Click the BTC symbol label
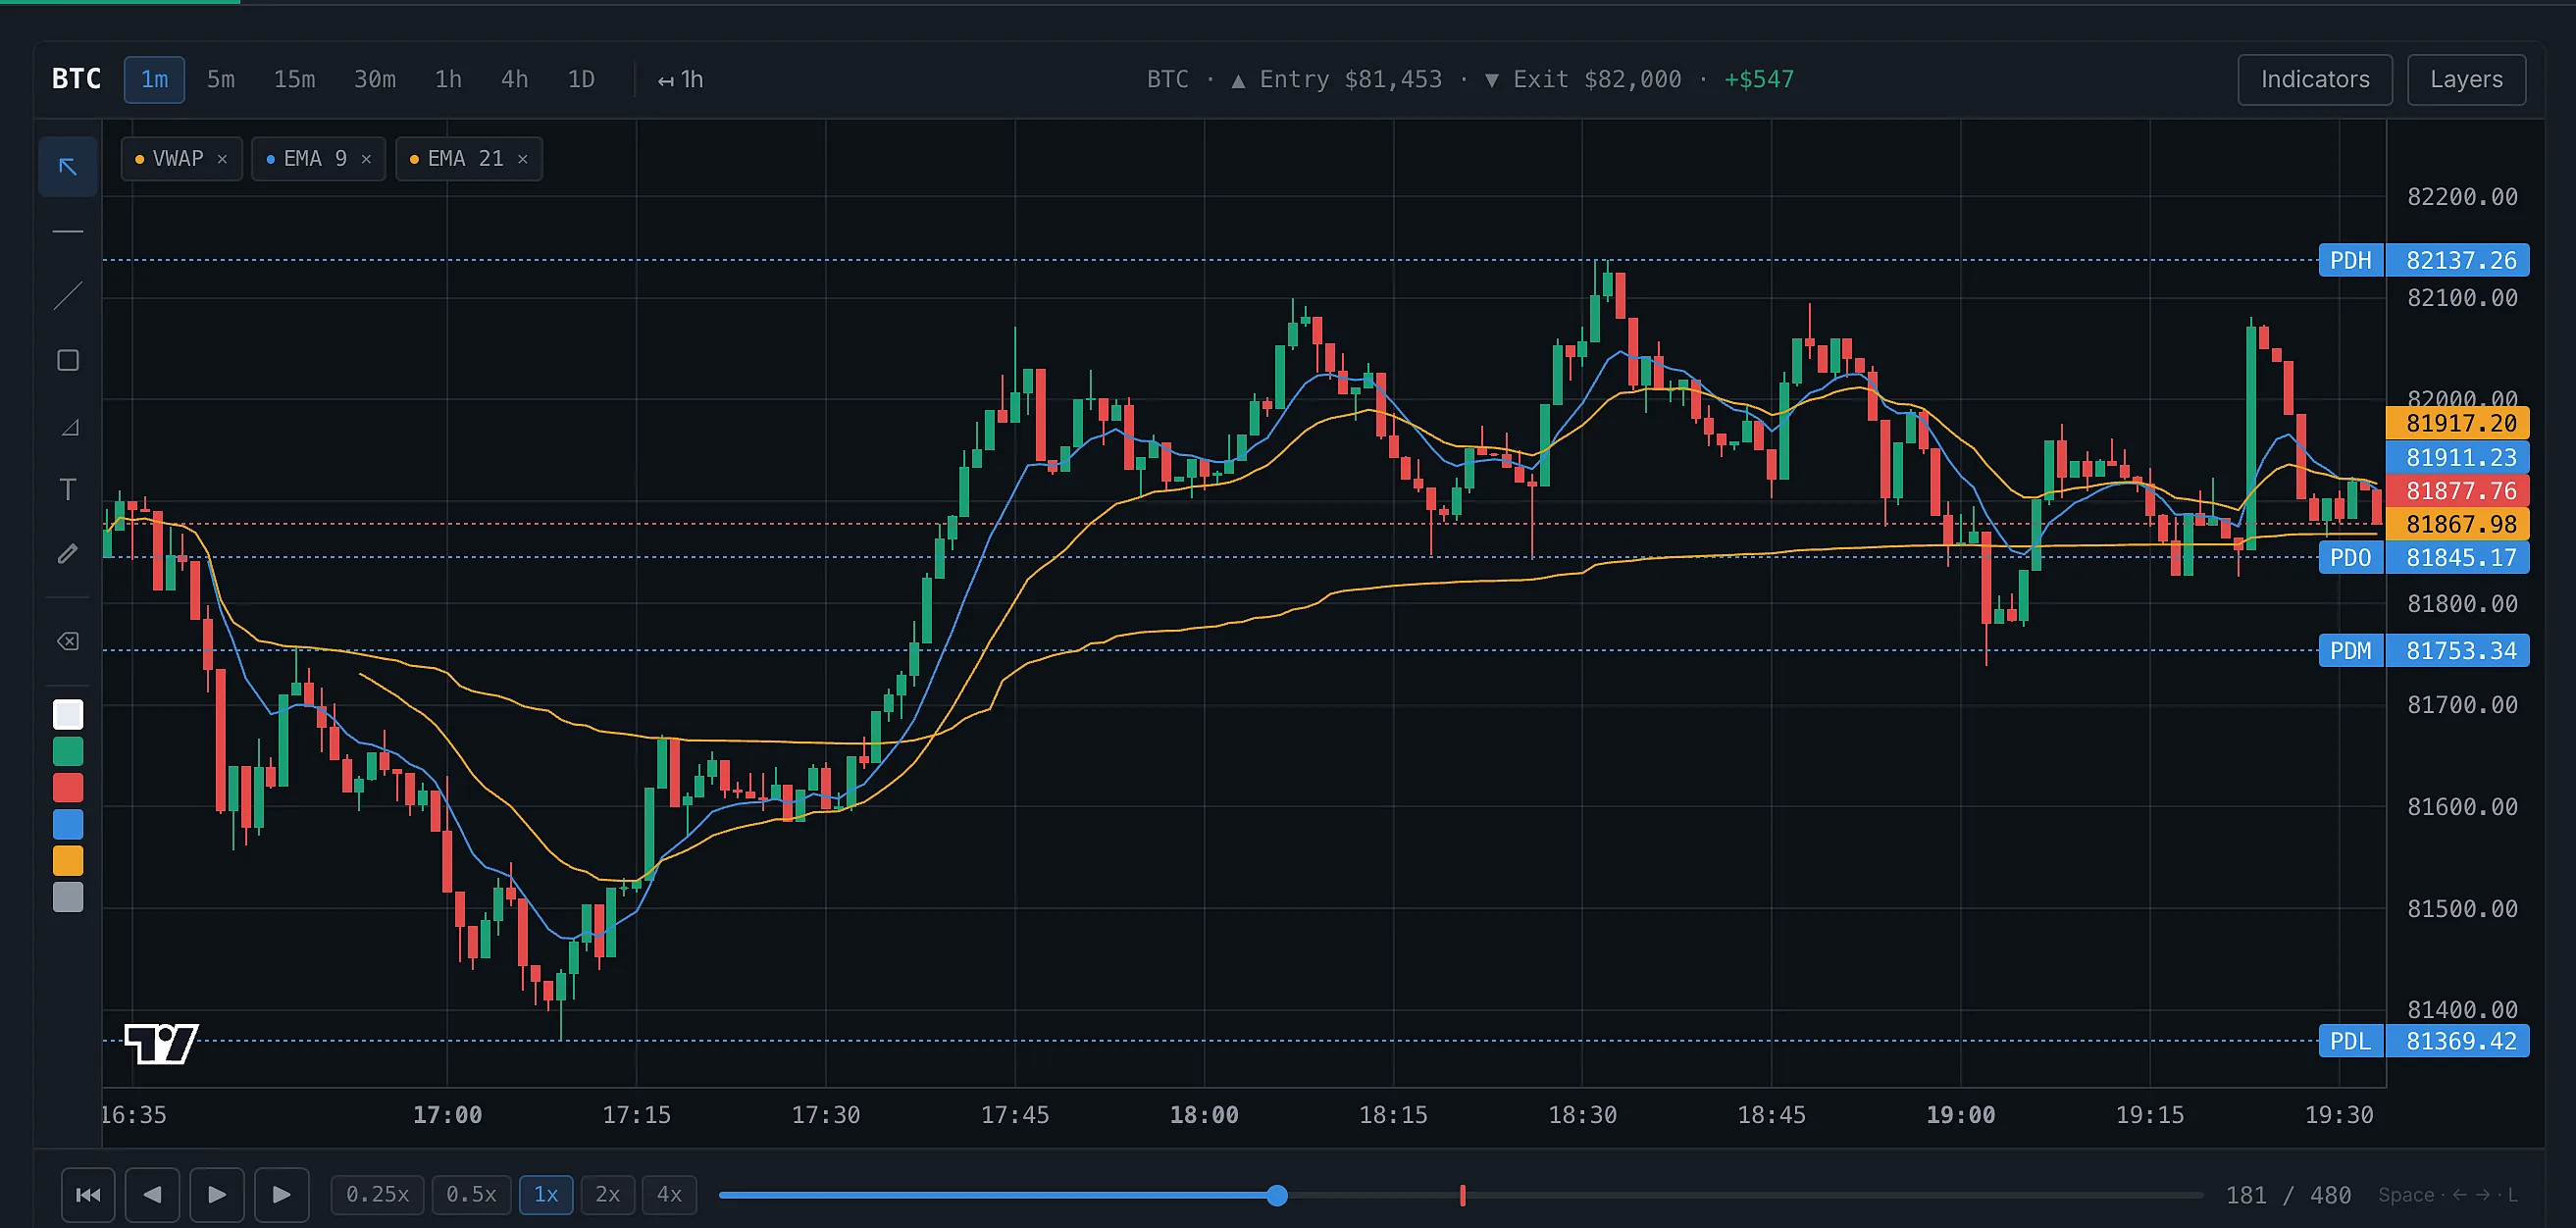 (77, 80)
